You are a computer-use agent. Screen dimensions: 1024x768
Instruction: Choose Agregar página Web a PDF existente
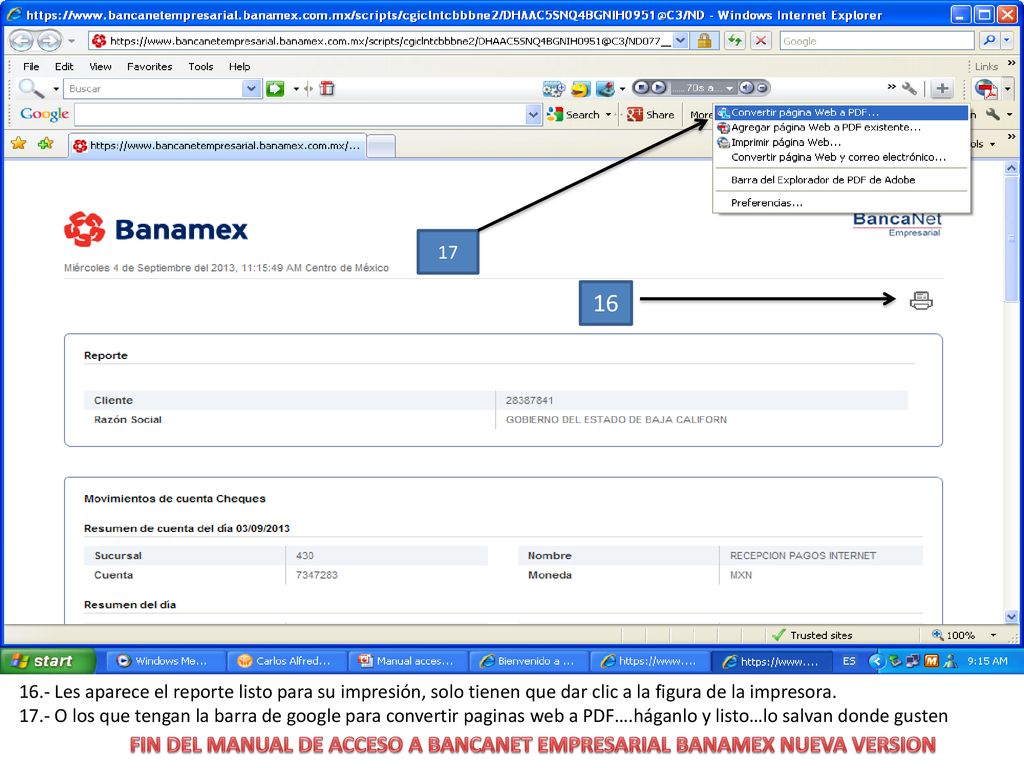(x=841, y=127)
